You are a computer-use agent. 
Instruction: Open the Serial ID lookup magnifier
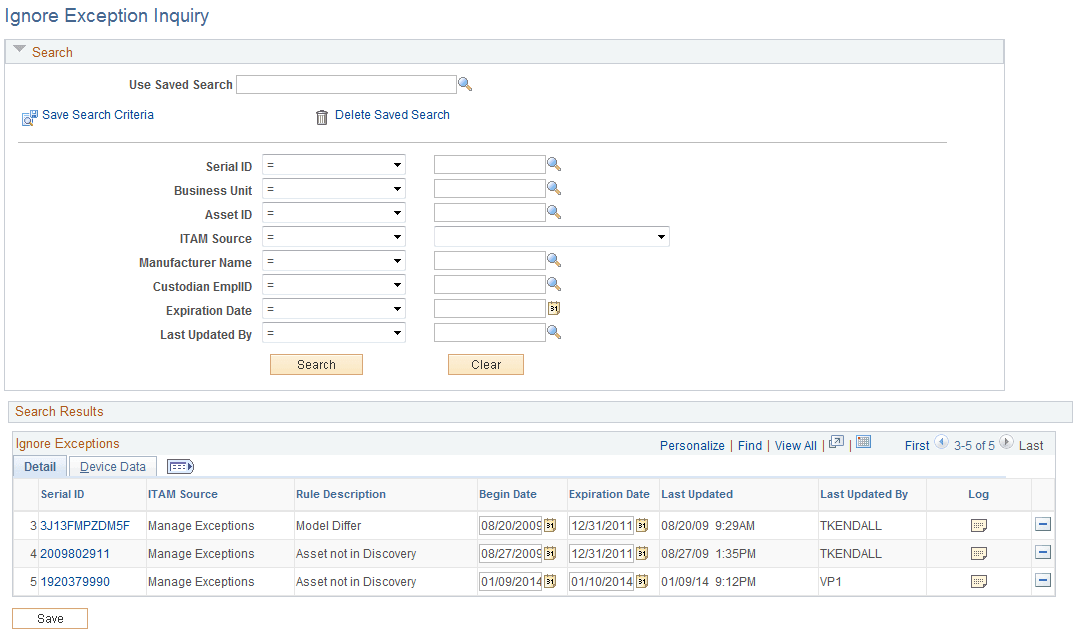pyautogui.click(x=554, y=163)
